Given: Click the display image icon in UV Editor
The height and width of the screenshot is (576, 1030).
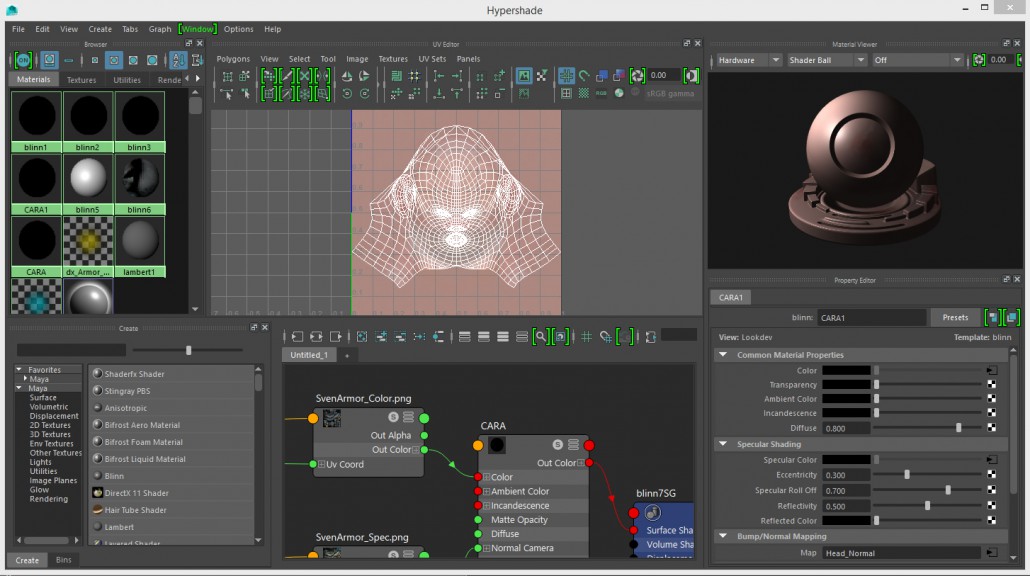Looking at the screenshot, I should pos(523,76).
